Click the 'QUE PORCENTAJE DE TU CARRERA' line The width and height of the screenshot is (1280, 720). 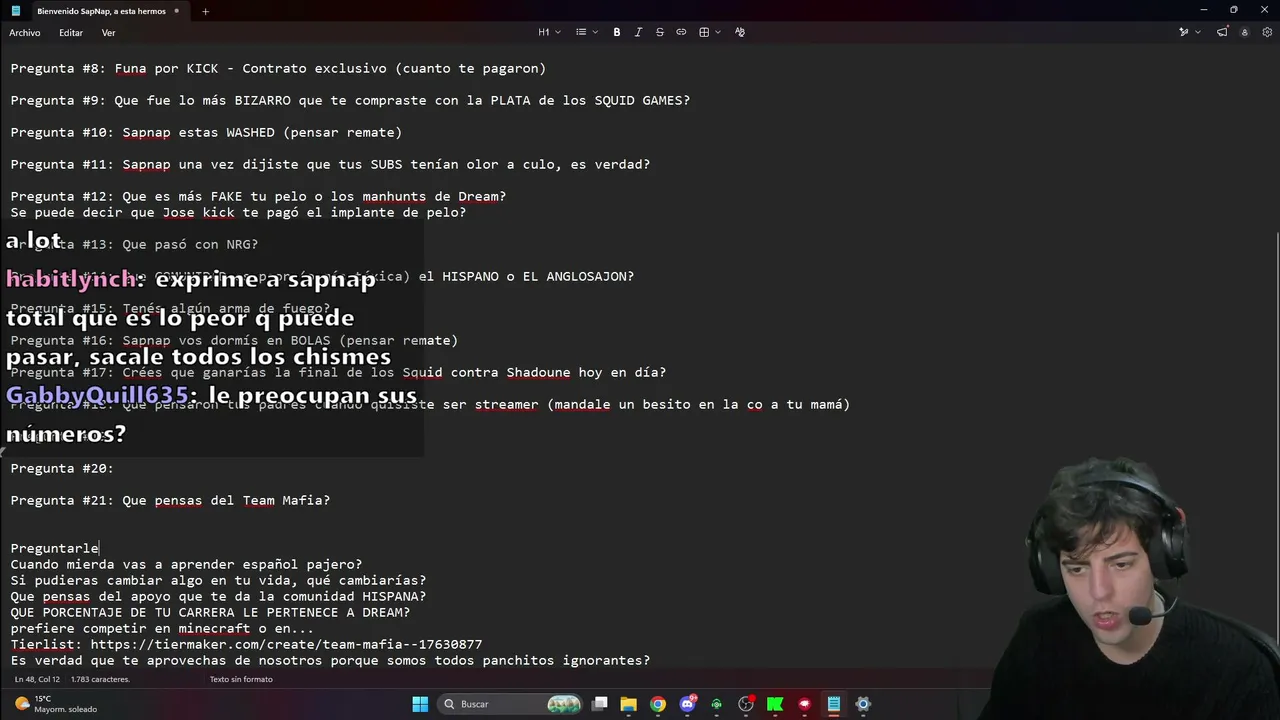(x=210, y=613)
